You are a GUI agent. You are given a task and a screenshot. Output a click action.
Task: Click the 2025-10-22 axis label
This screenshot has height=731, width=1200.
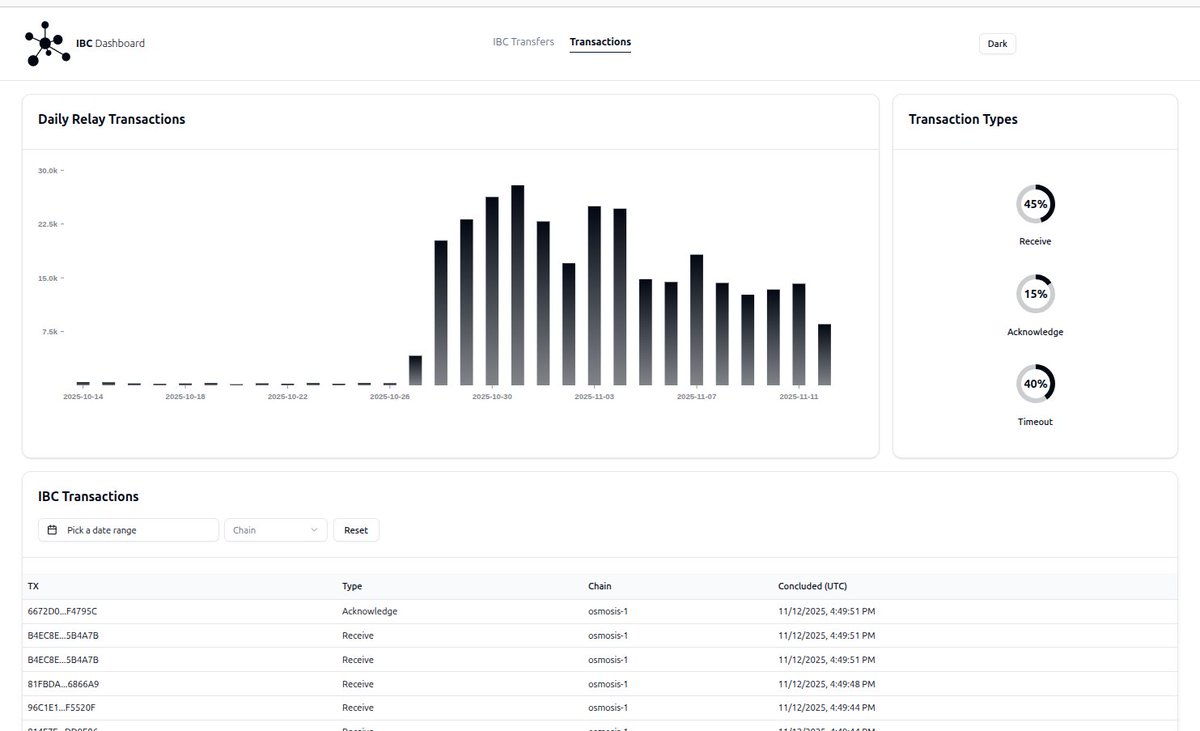click(288, 397)
